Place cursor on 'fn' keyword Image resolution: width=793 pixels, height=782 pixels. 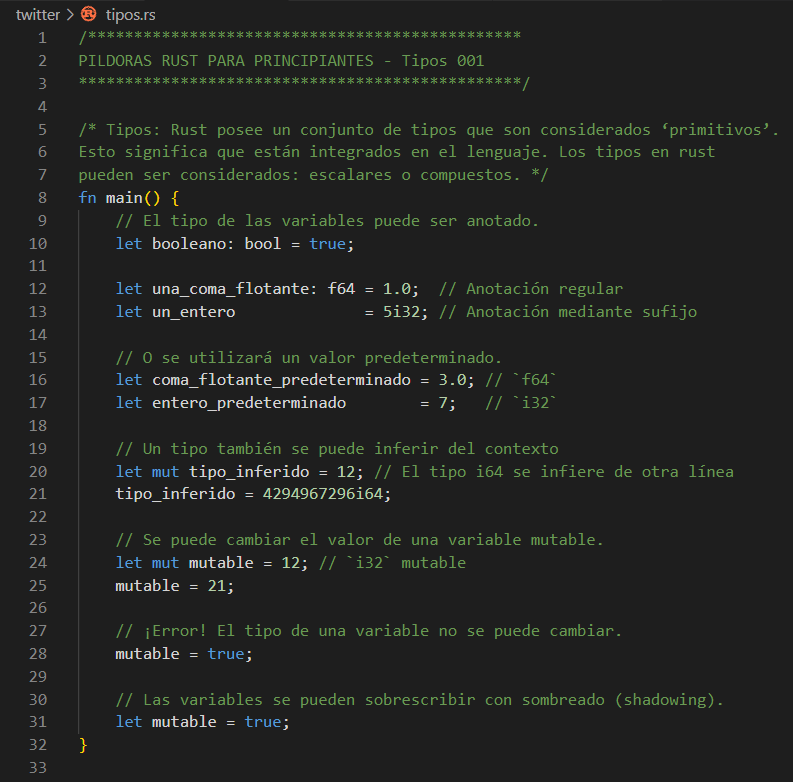coord(87,198)
